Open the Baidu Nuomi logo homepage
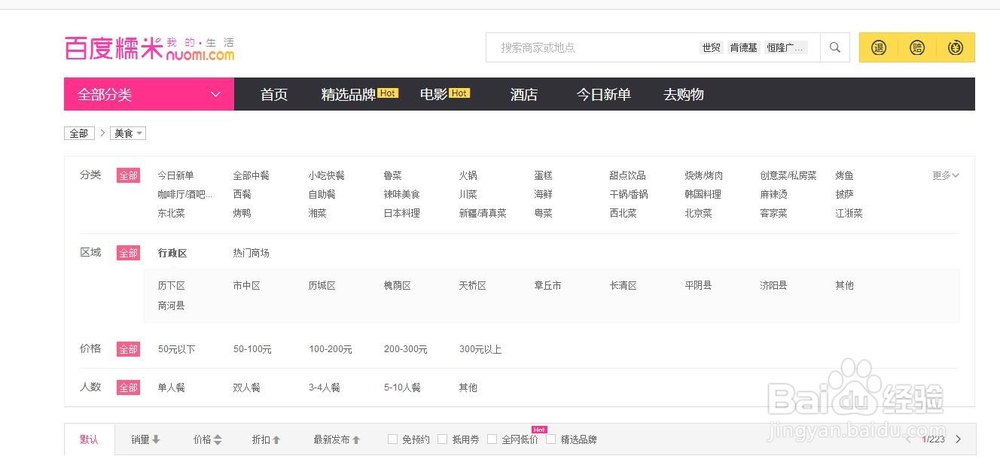The width and height of the screenshot is (1000, 465). [x=149, y=48]
